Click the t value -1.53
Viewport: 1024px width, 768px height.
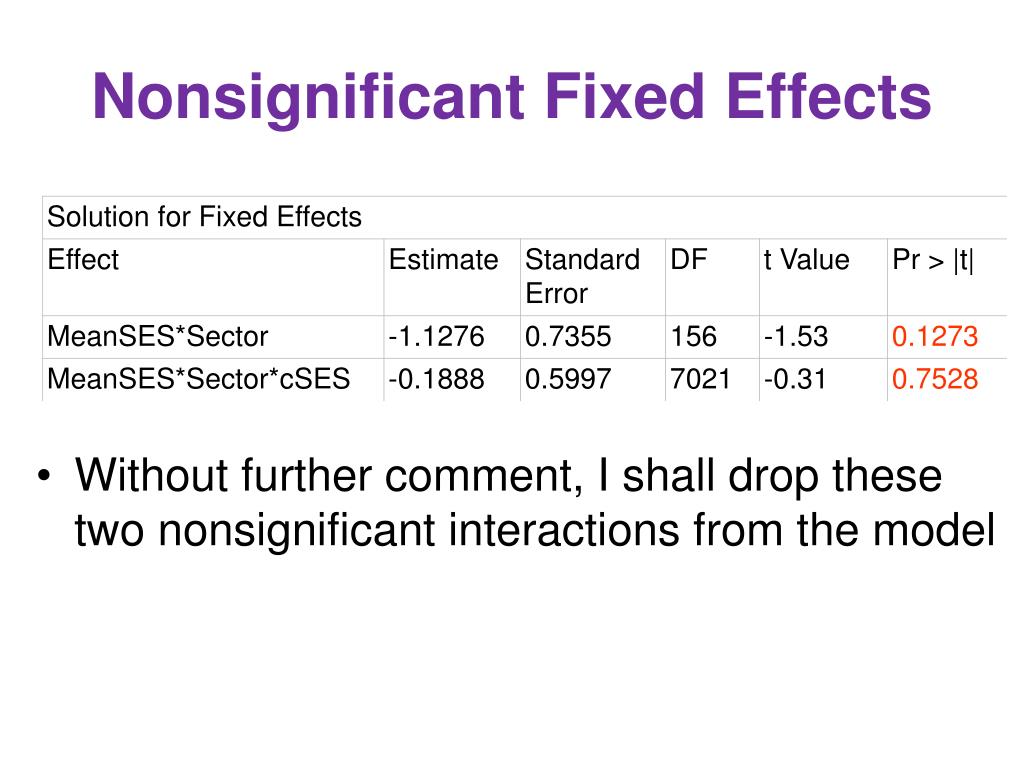click(x=795, y=337)
